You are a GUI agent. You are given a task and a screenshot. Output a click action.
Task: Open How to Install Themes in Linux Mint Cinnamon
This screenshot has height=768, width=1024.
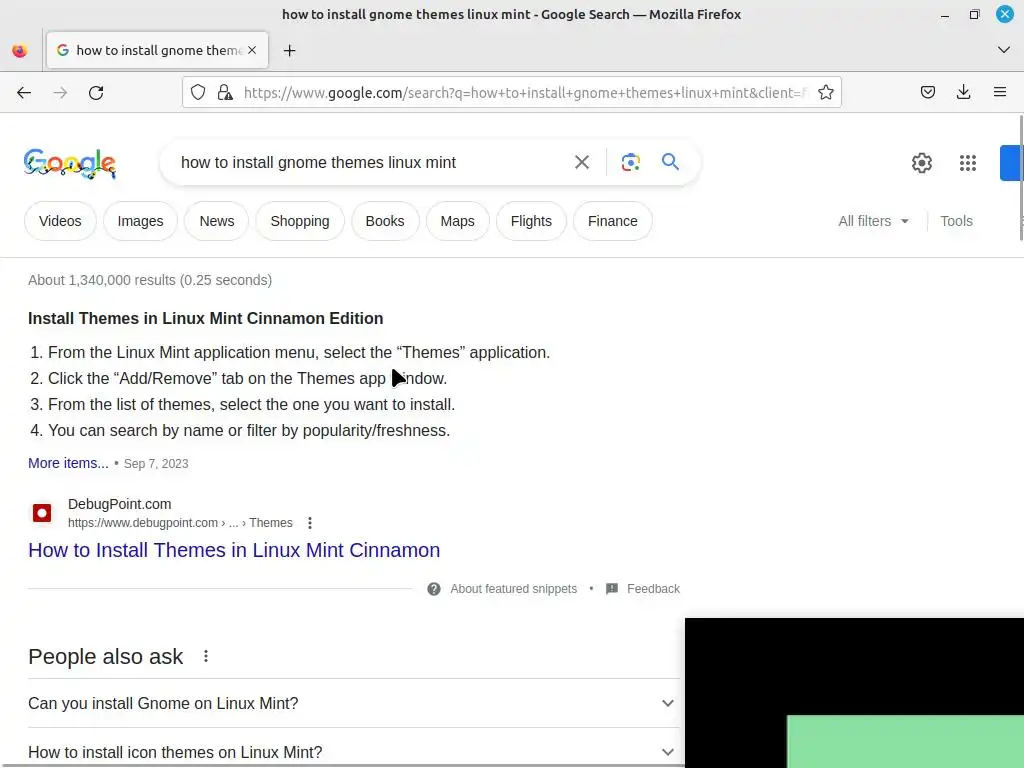point(234,550)
